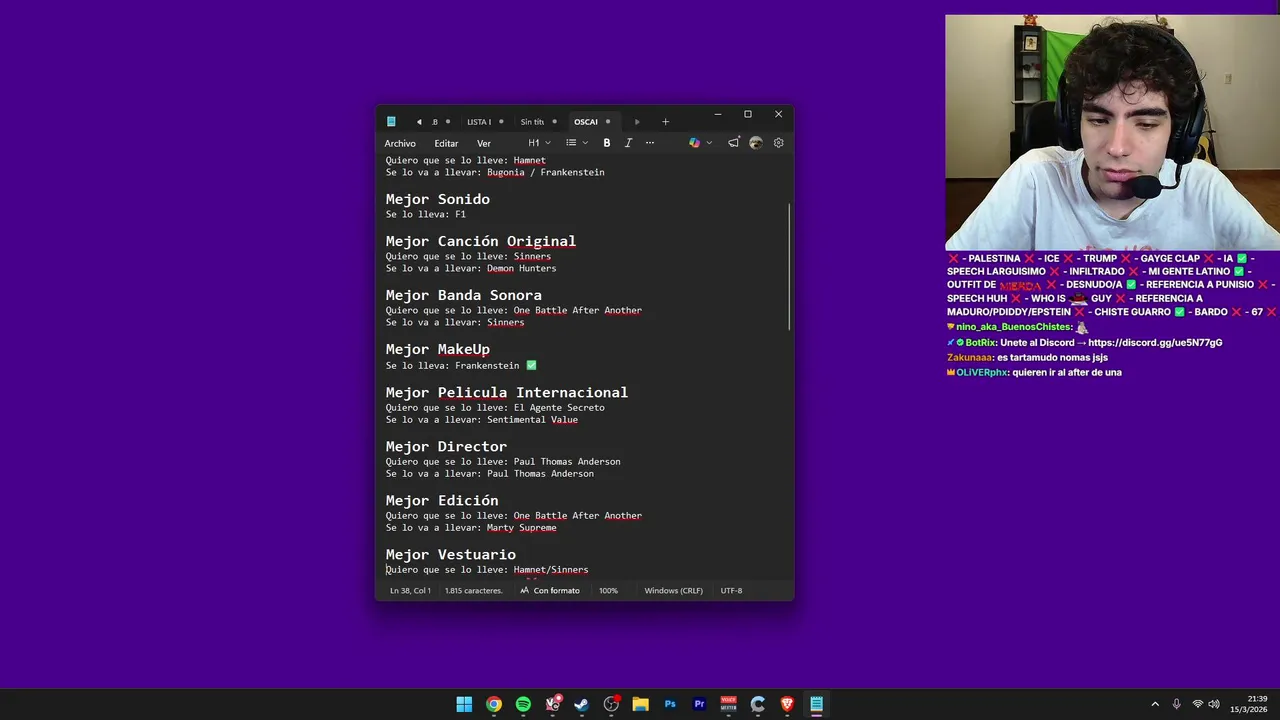Image resolution: width=1280 pixels, height=720 pixels.
Task: Click the megaphone feedback icon
Action: coord(733,143)
